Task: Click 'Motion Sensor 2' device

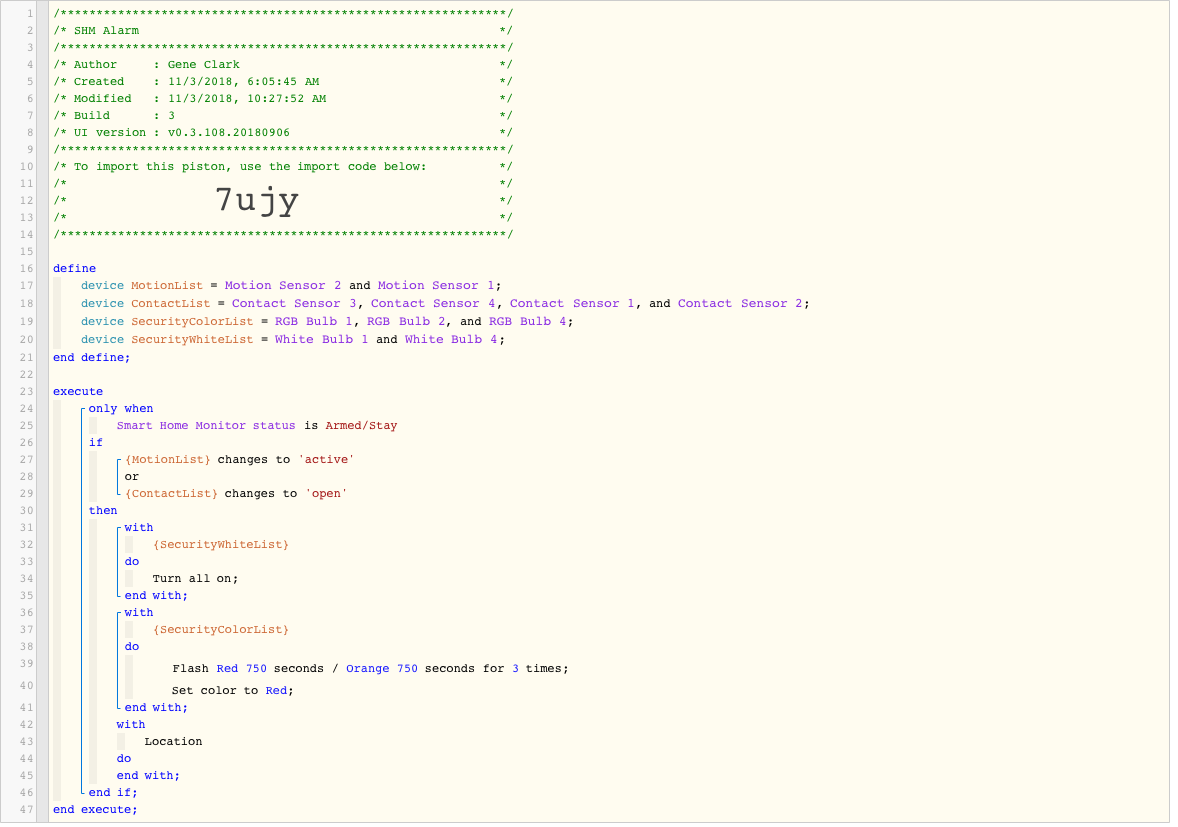Action: point(282,286)
